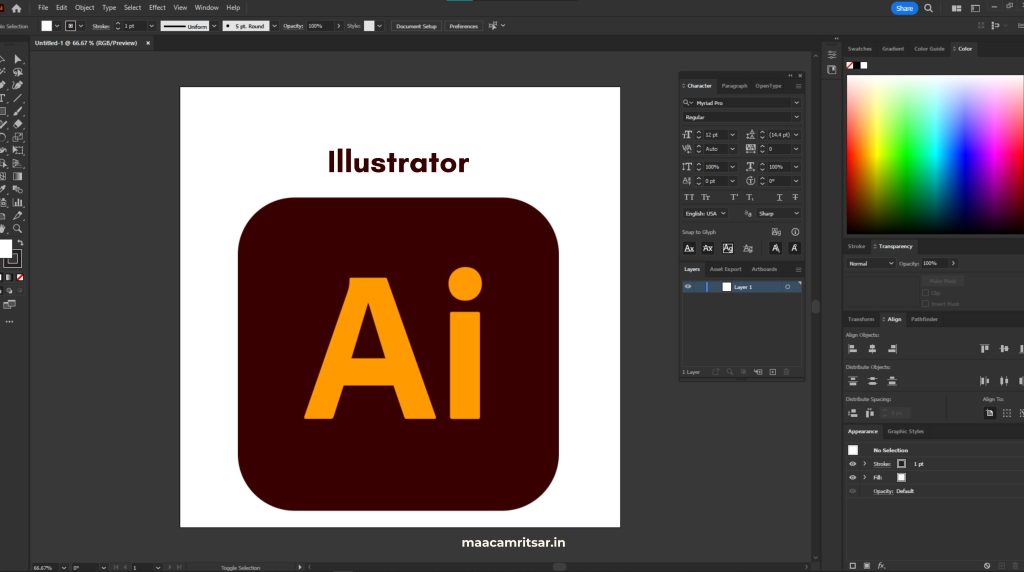This screenshot has height=572, width=1024.
Task: Click the 5 pt. Round brush definition button
Action: (x=246, y=26)
